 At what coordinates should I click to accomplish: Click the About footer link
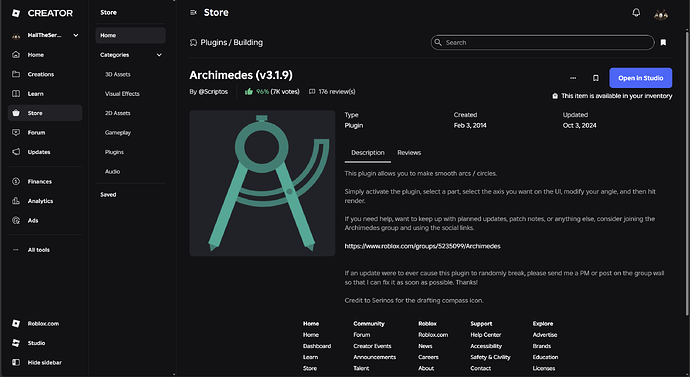426,368
